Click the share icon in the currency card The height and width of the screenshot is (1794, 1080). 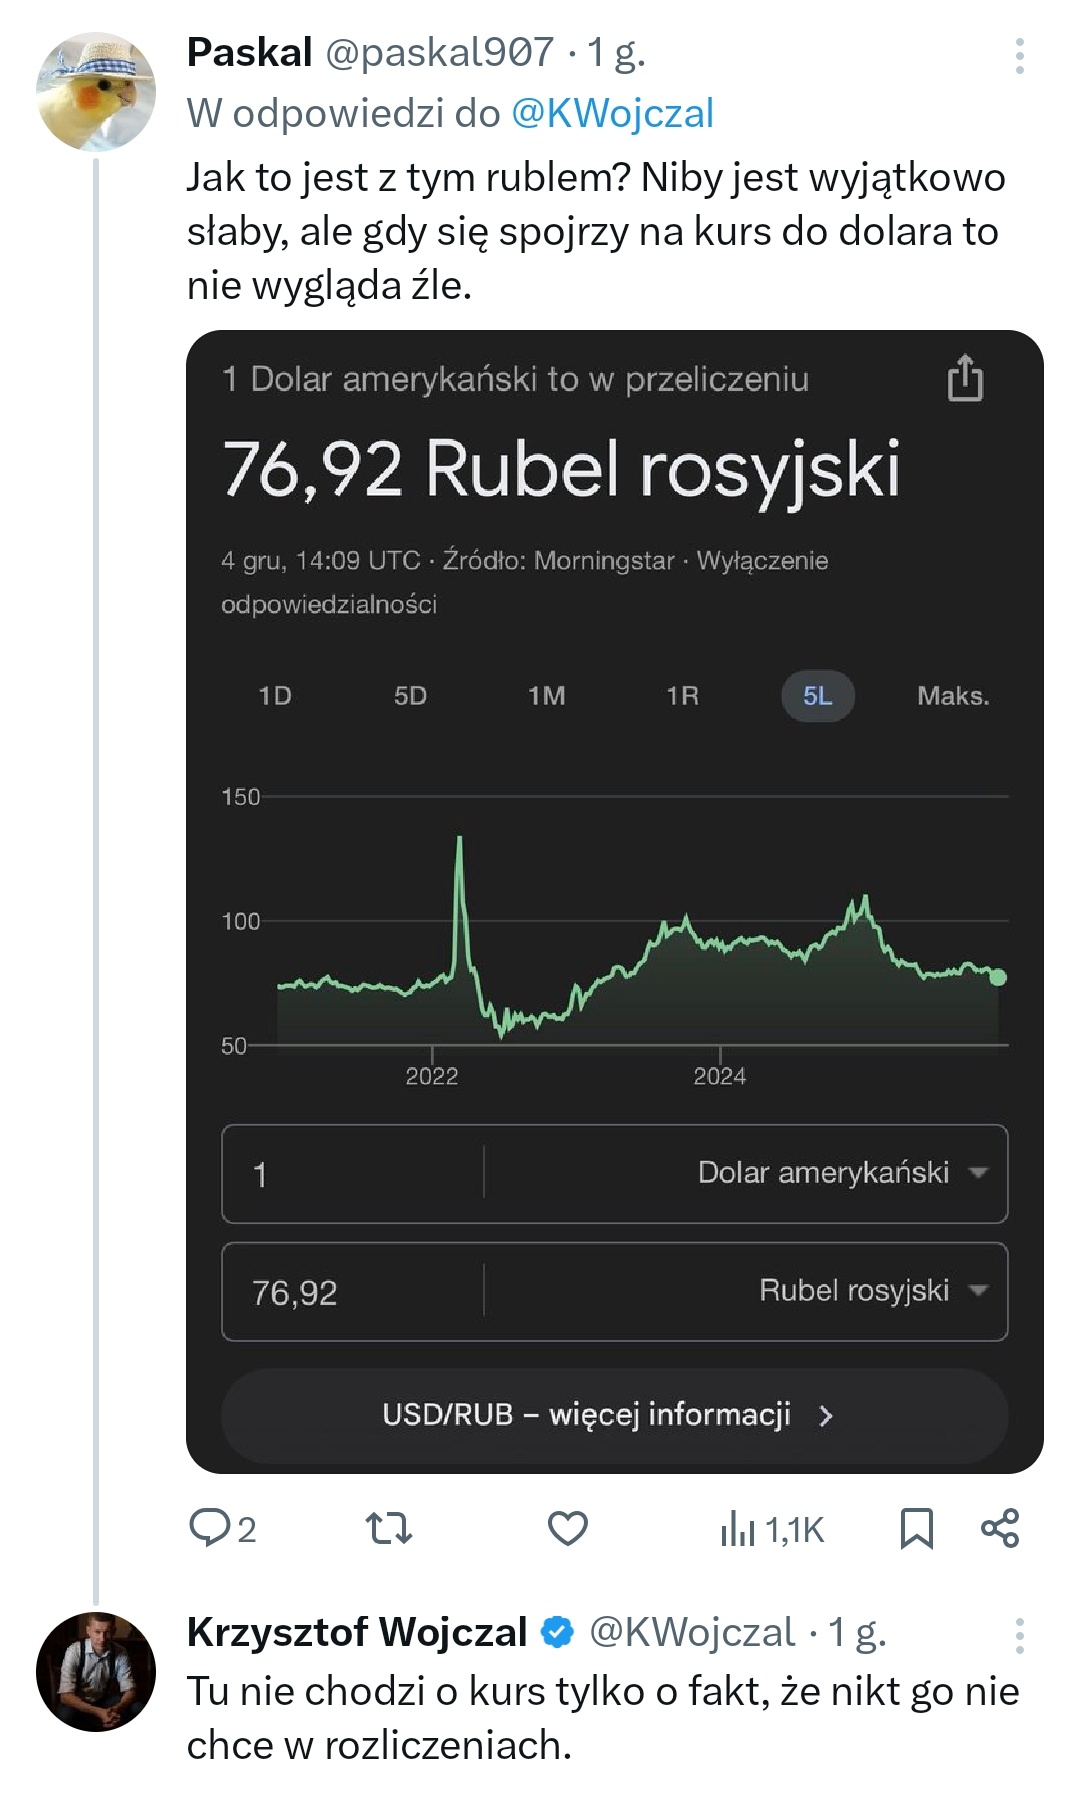click(965, 378)
